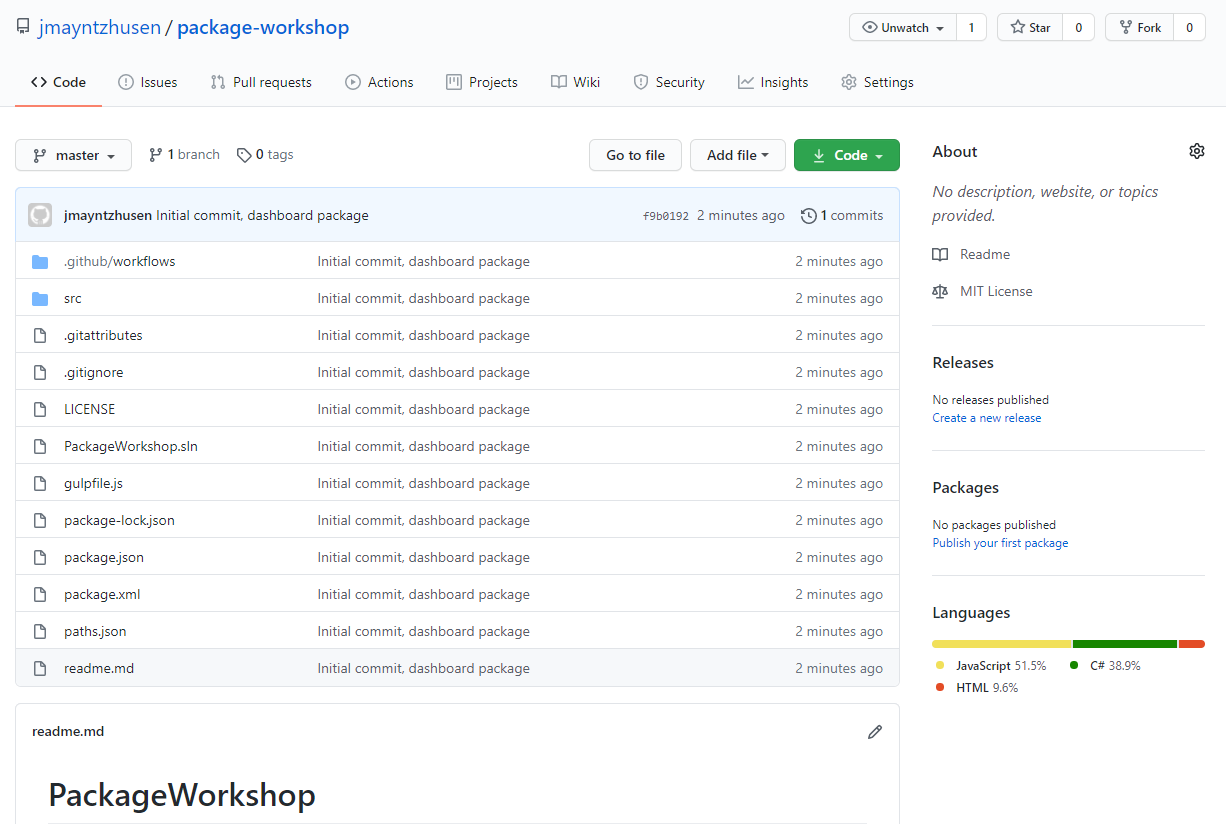The image size is (1226, 824).
Task: Click the fork count 0
Action: pos(1189,27)
